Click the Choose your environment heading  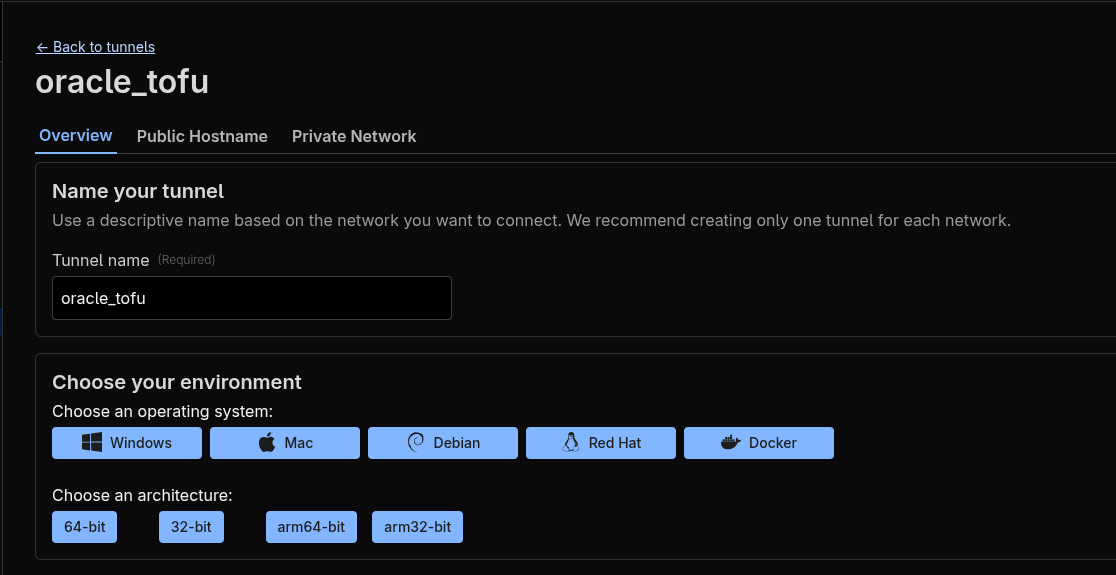pos(177,382)
